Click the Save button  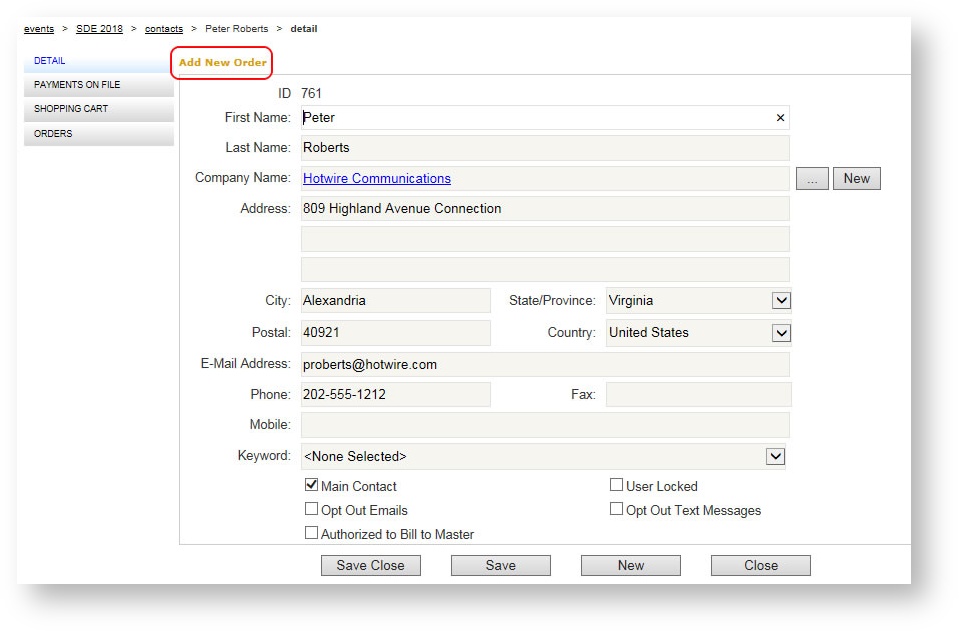pyautogui.click(x=500, y=566)
